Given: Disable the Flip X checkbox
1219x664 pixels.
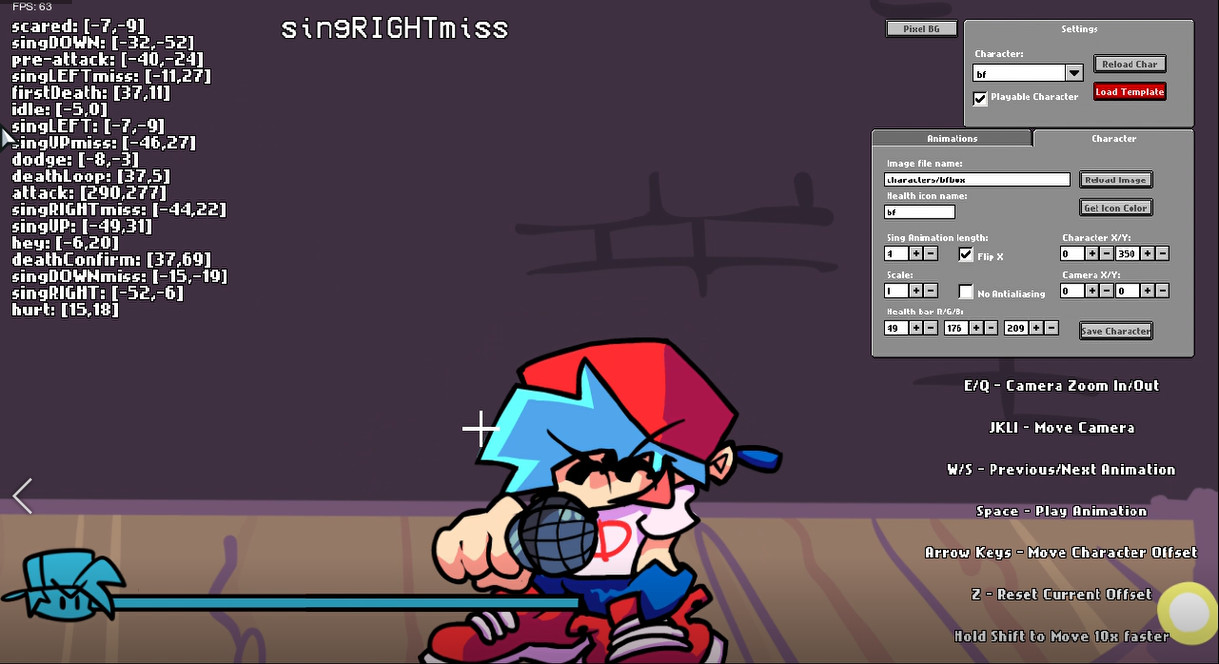Looking at the screenshot, I should (x=964, y=254).
